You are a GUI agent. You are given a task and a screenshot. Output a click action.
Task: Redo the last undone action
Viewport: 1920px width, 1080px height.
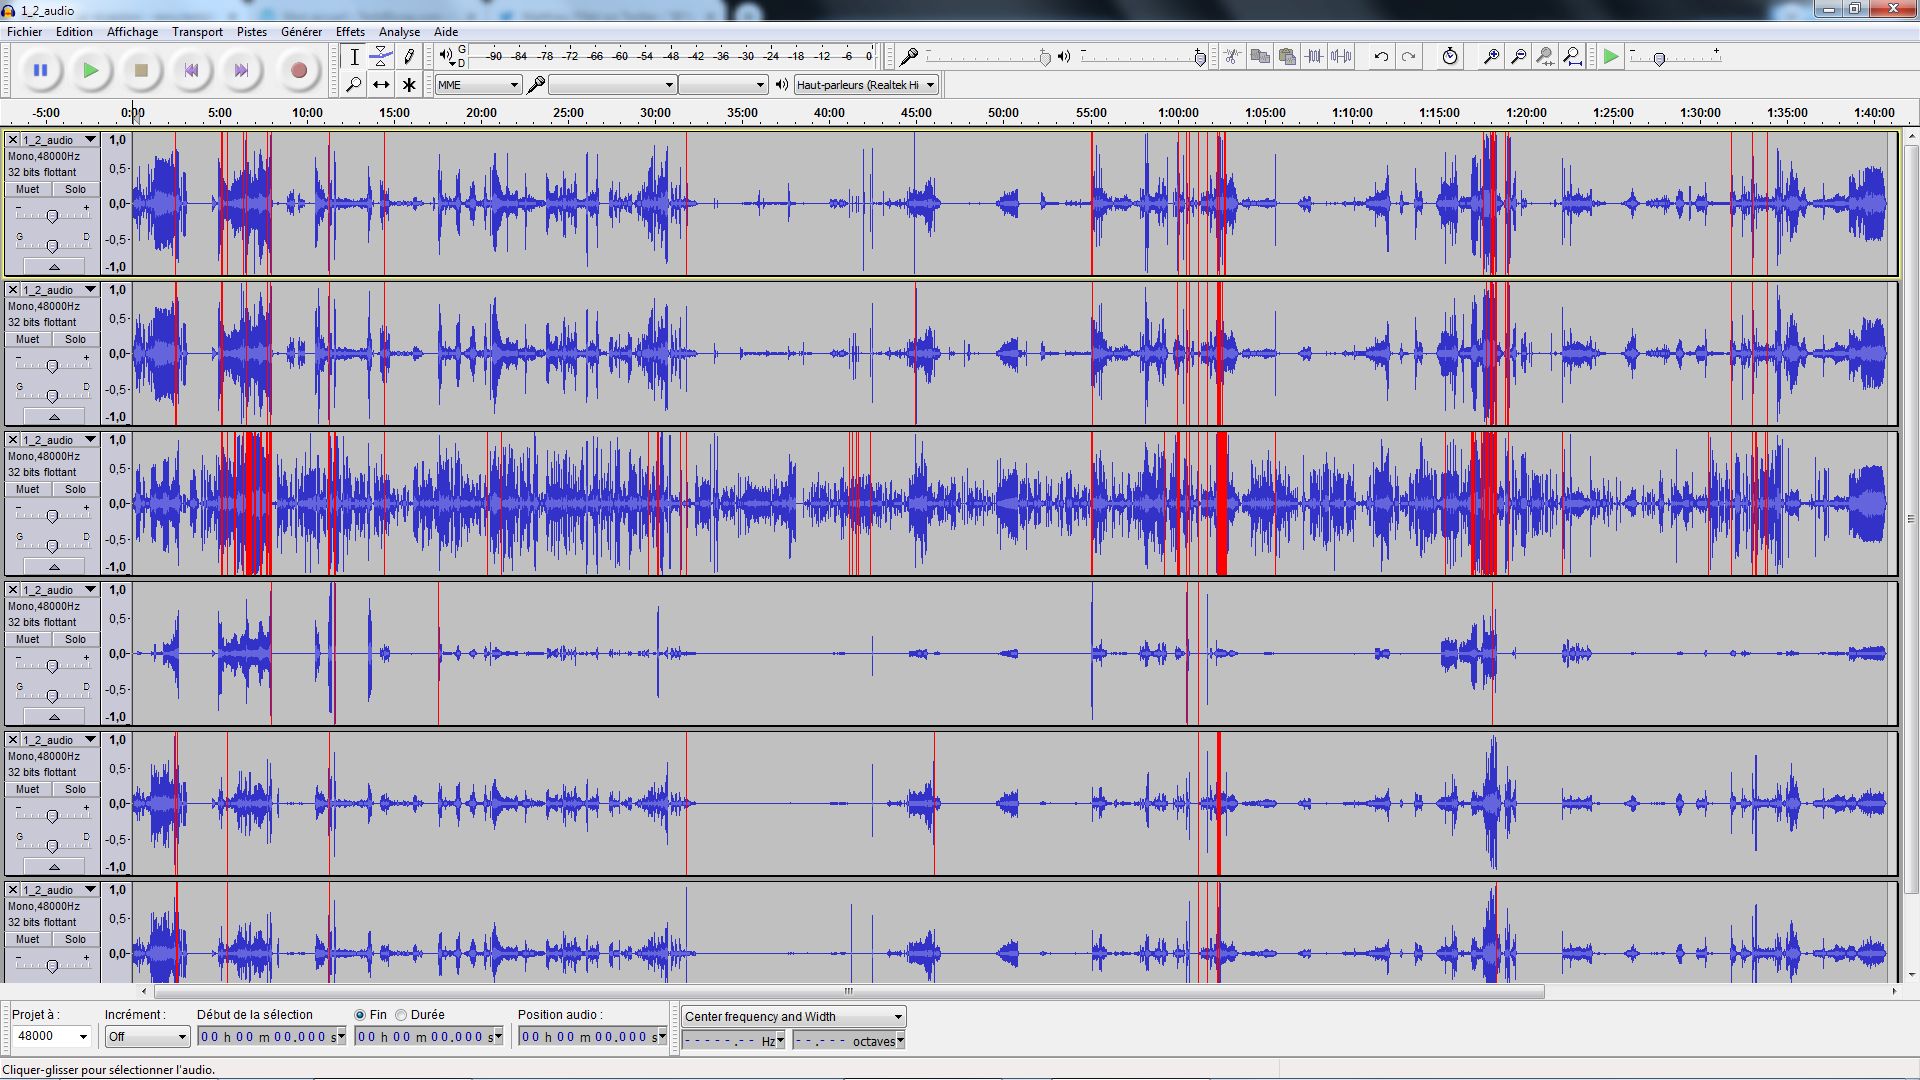click(x=1408, y=57)
